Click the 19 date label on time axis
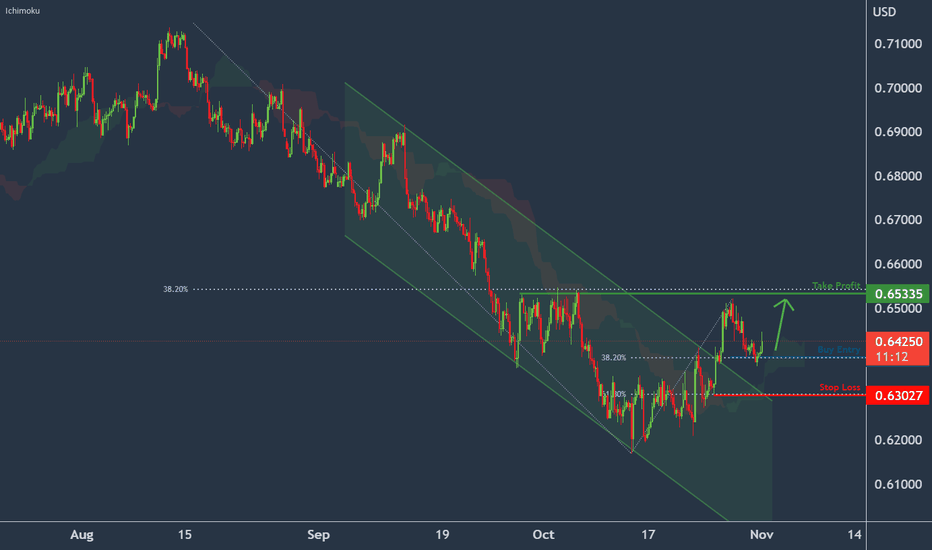Image resolution: width=932 pixels, height=550 pixels. (442, 535)
